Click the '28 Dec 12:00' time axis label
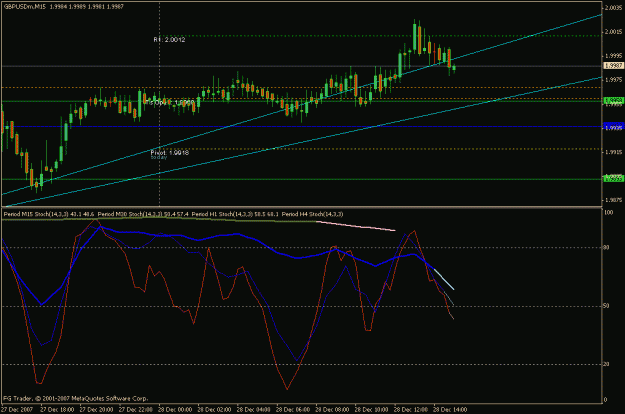This screenshot has height=414, width=625. click(x=411, y=410)
